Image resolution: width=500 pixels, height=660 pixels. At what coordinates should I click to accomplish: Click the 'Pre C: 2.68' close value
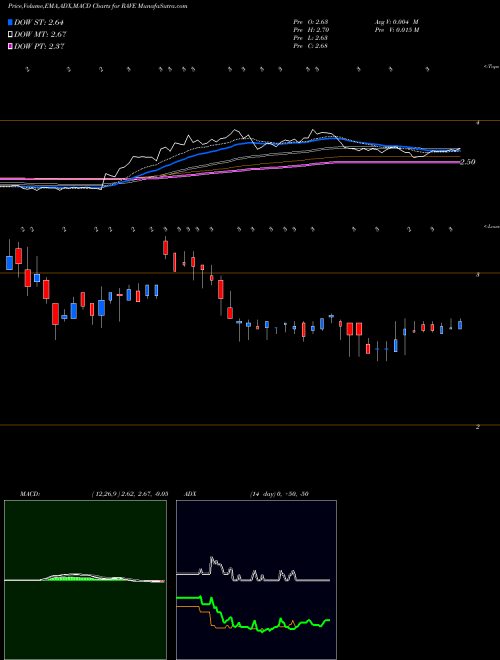(311, 45)
